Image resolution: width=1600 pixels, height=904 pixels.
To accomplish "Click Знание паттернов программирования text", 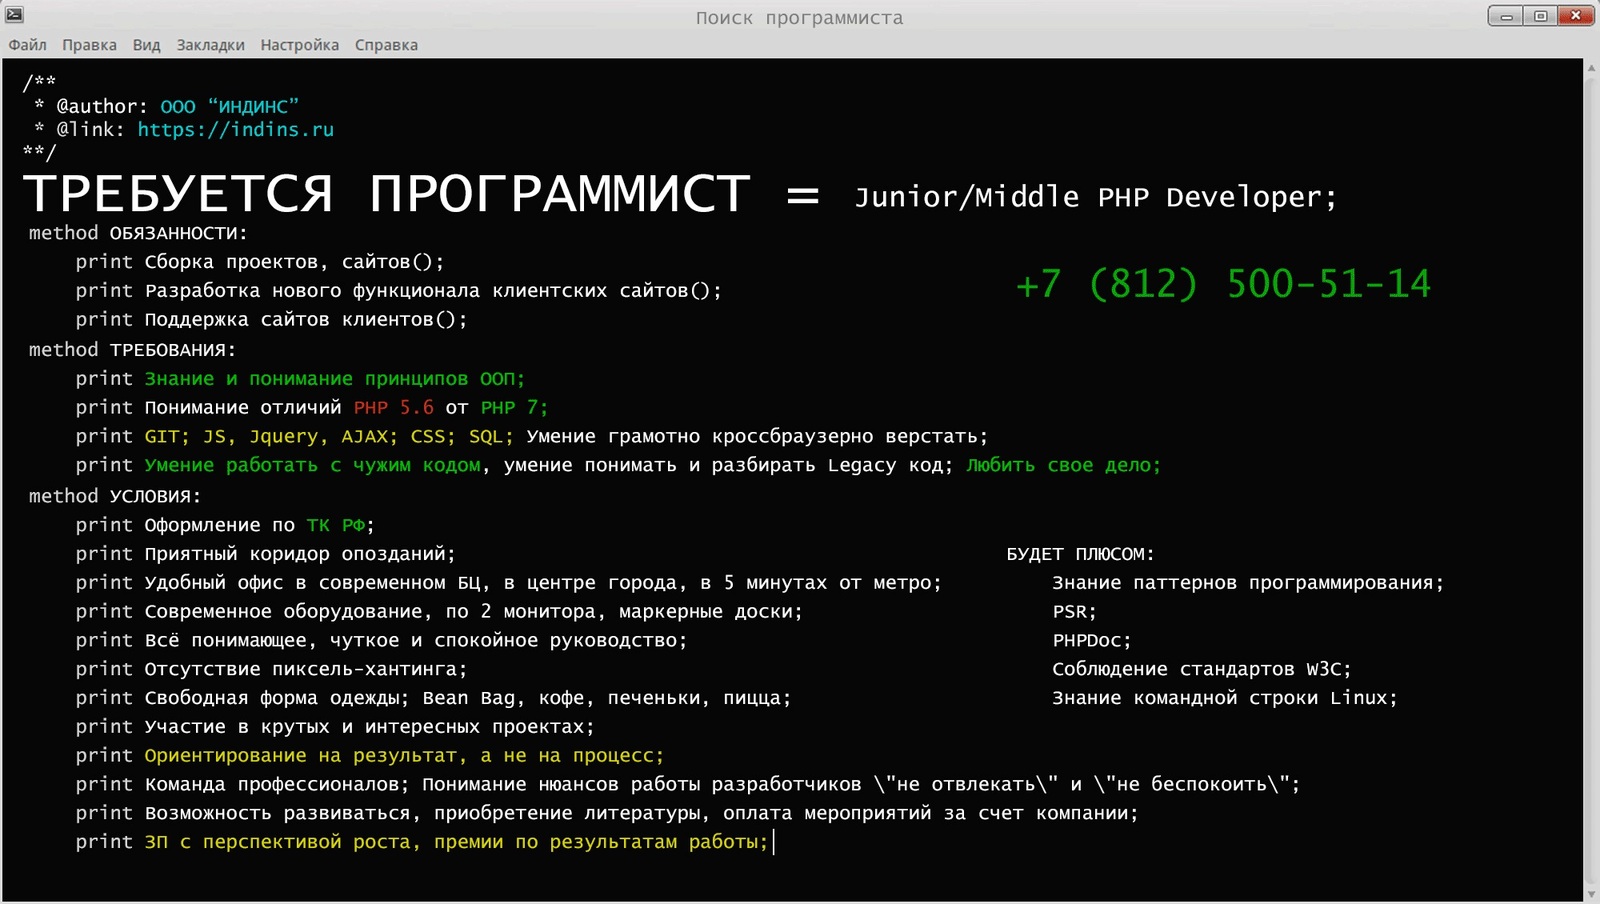I will (1248, 583).
